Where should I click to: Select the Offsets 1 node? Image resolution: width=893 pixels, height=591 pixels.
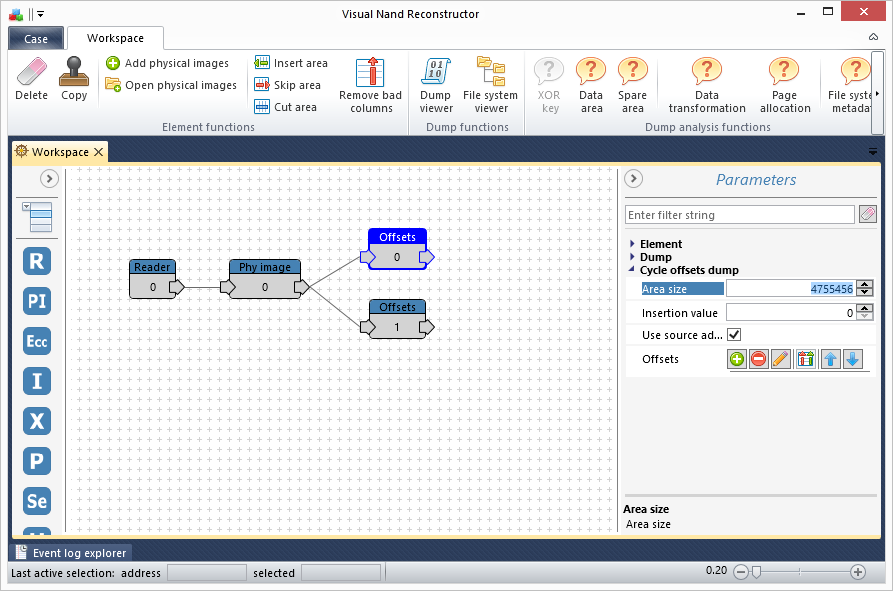pyautogui.click(x=397, y=319)
